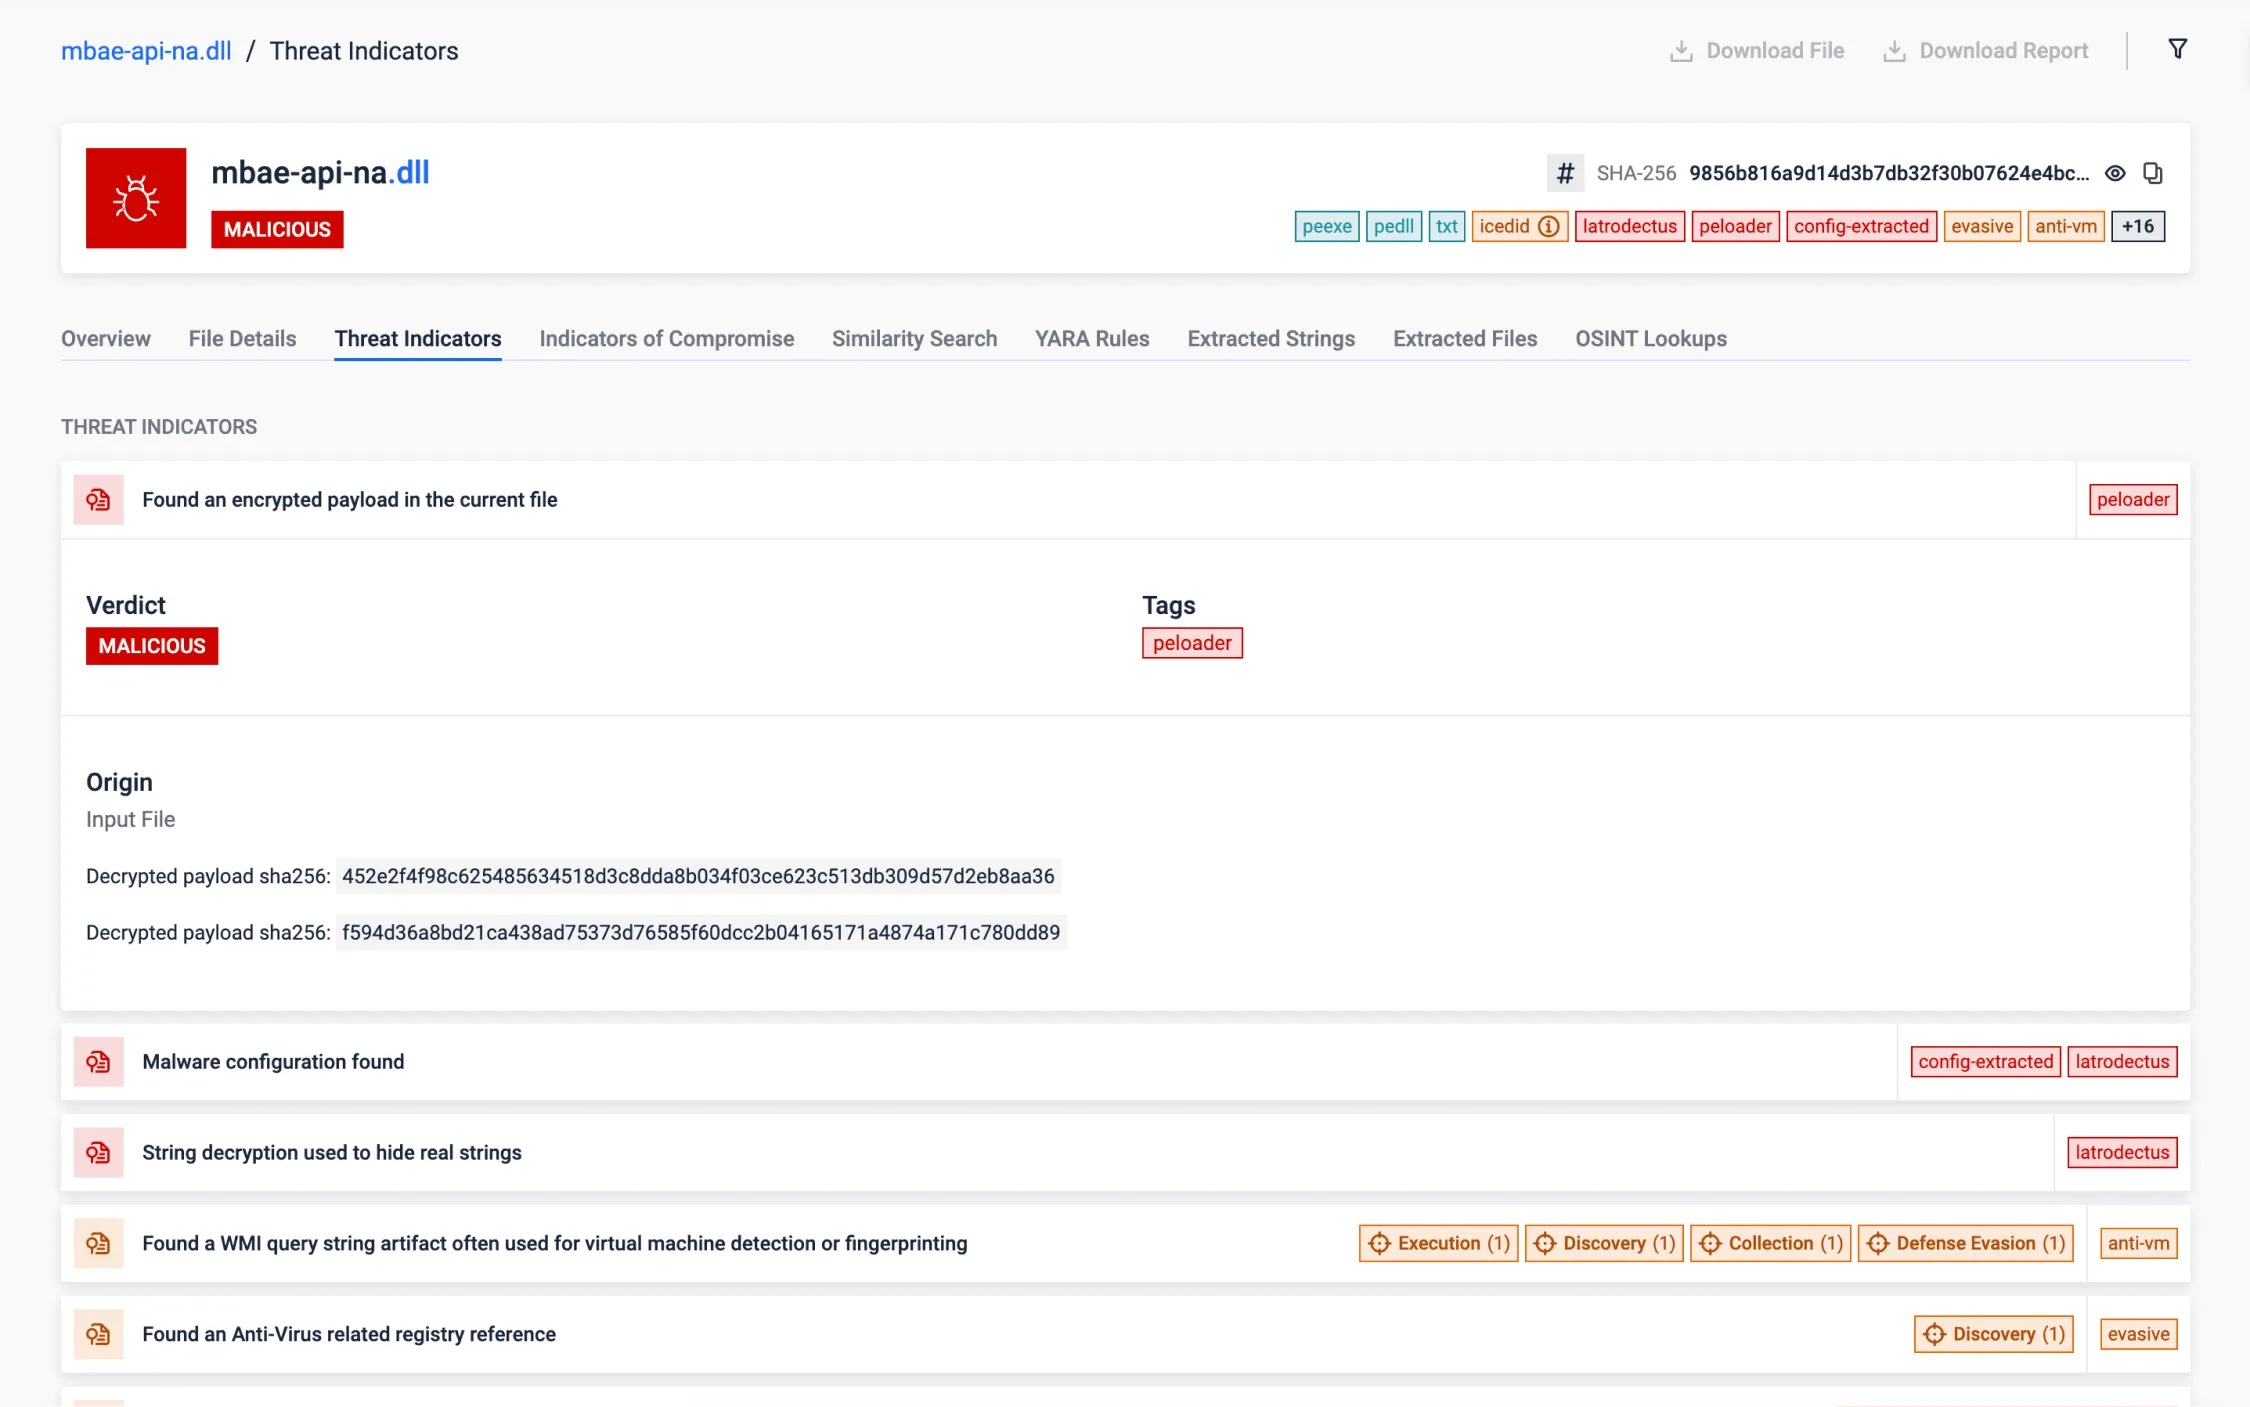Click the Download Report button
Viewport: 2250px width, 1407px height.
coord(1986,51)
